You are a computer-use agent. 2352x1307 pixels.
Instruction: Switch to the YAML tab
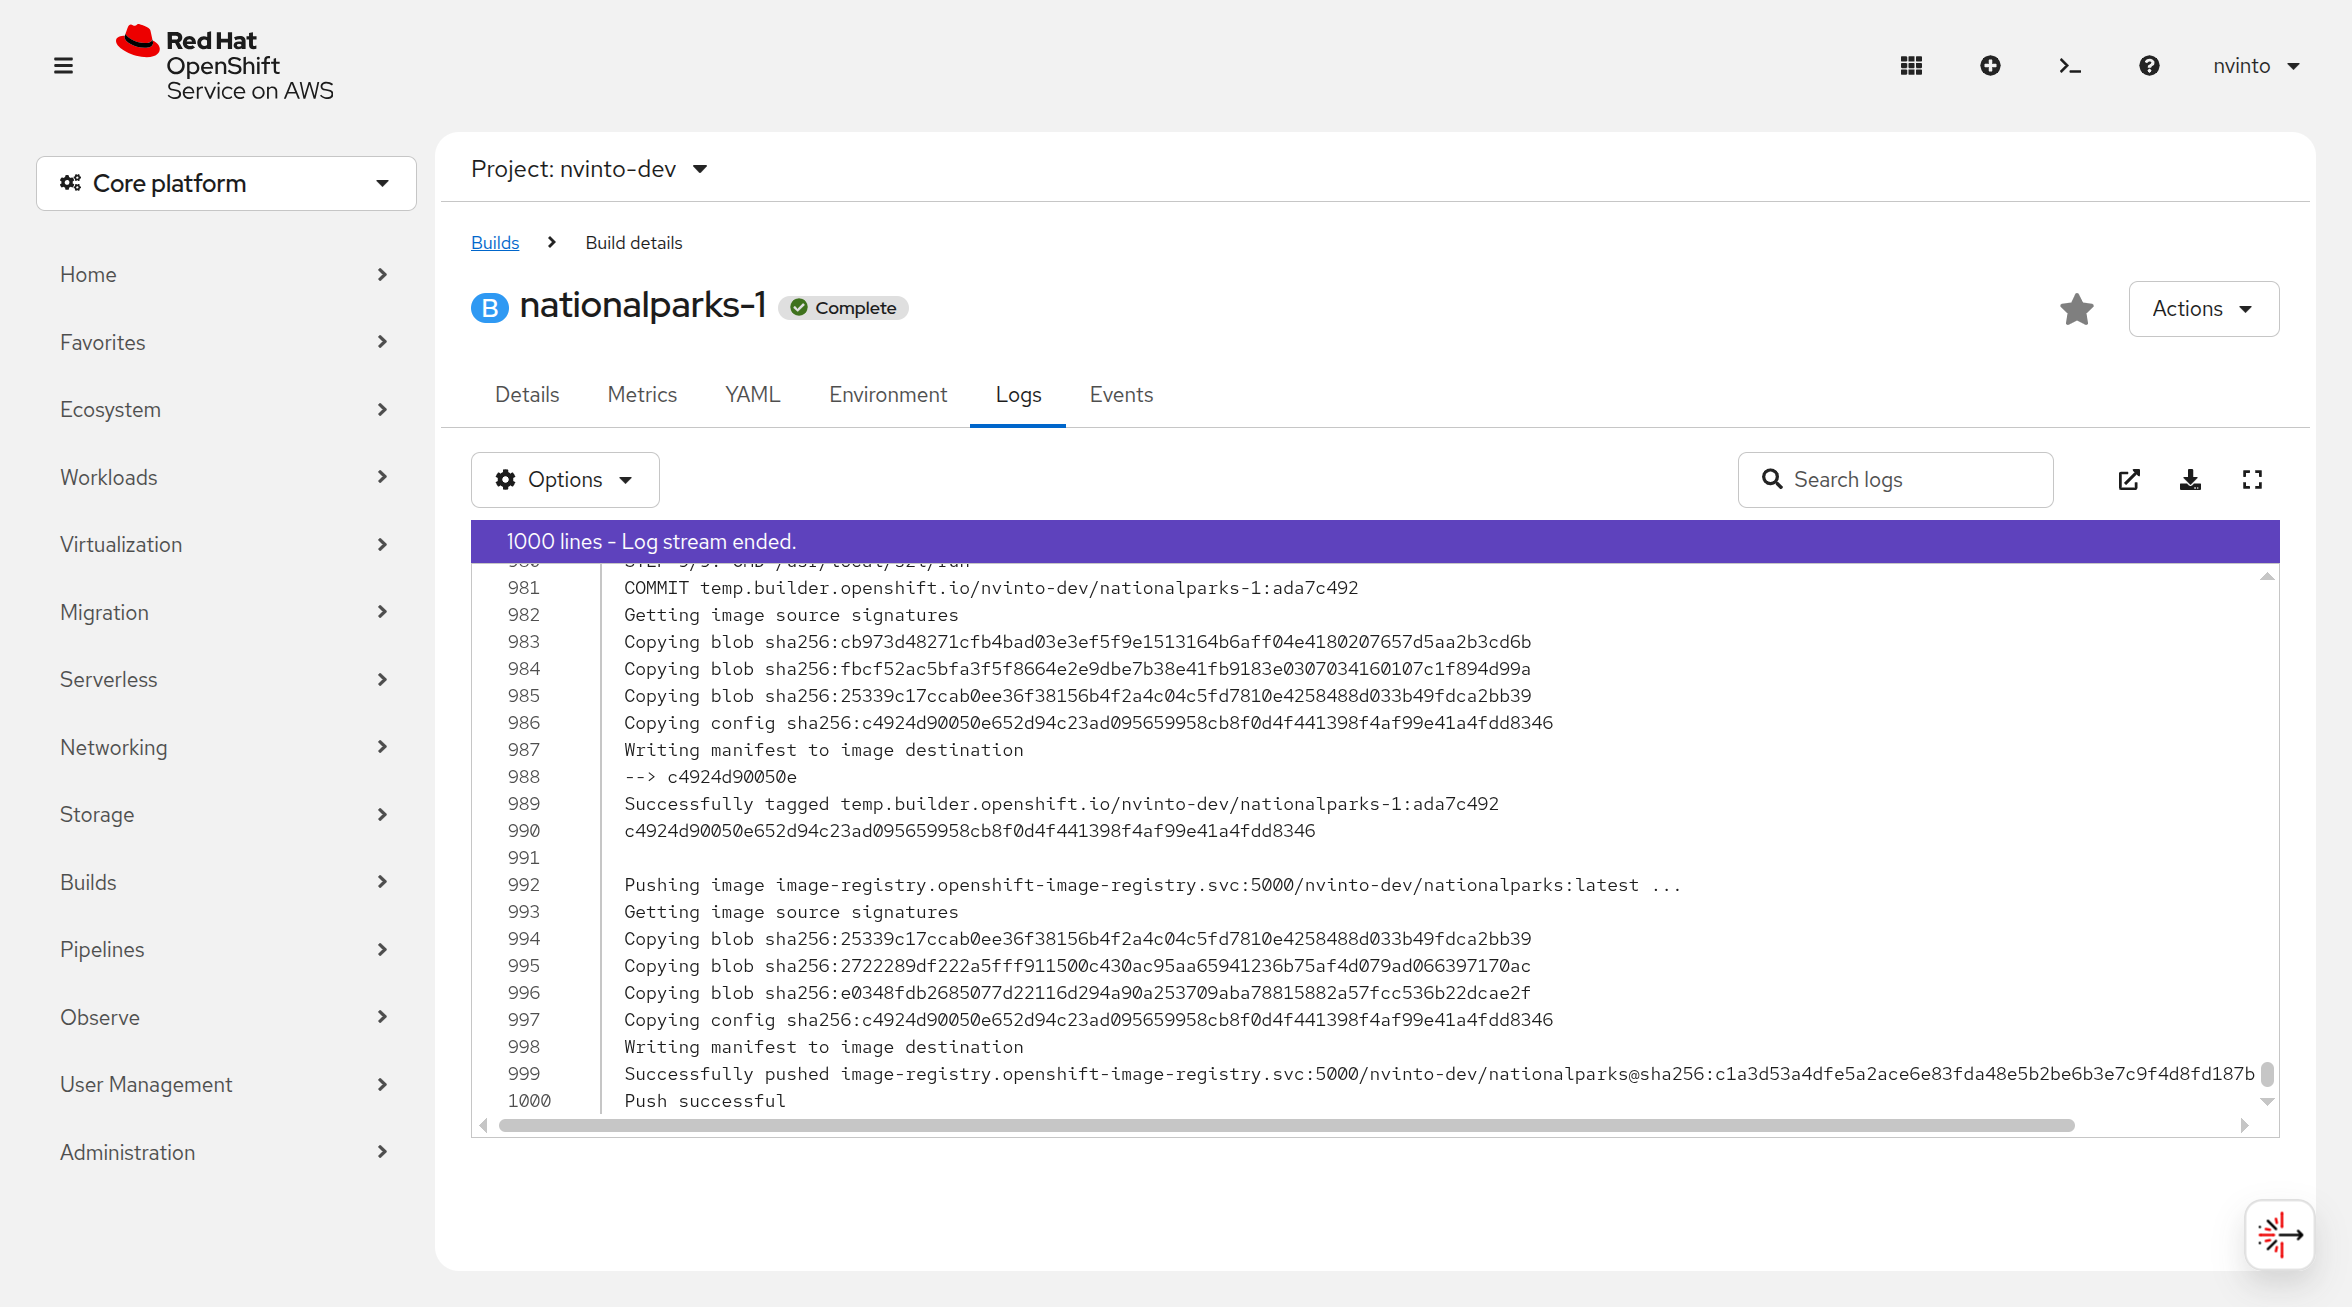click(753, 395)
